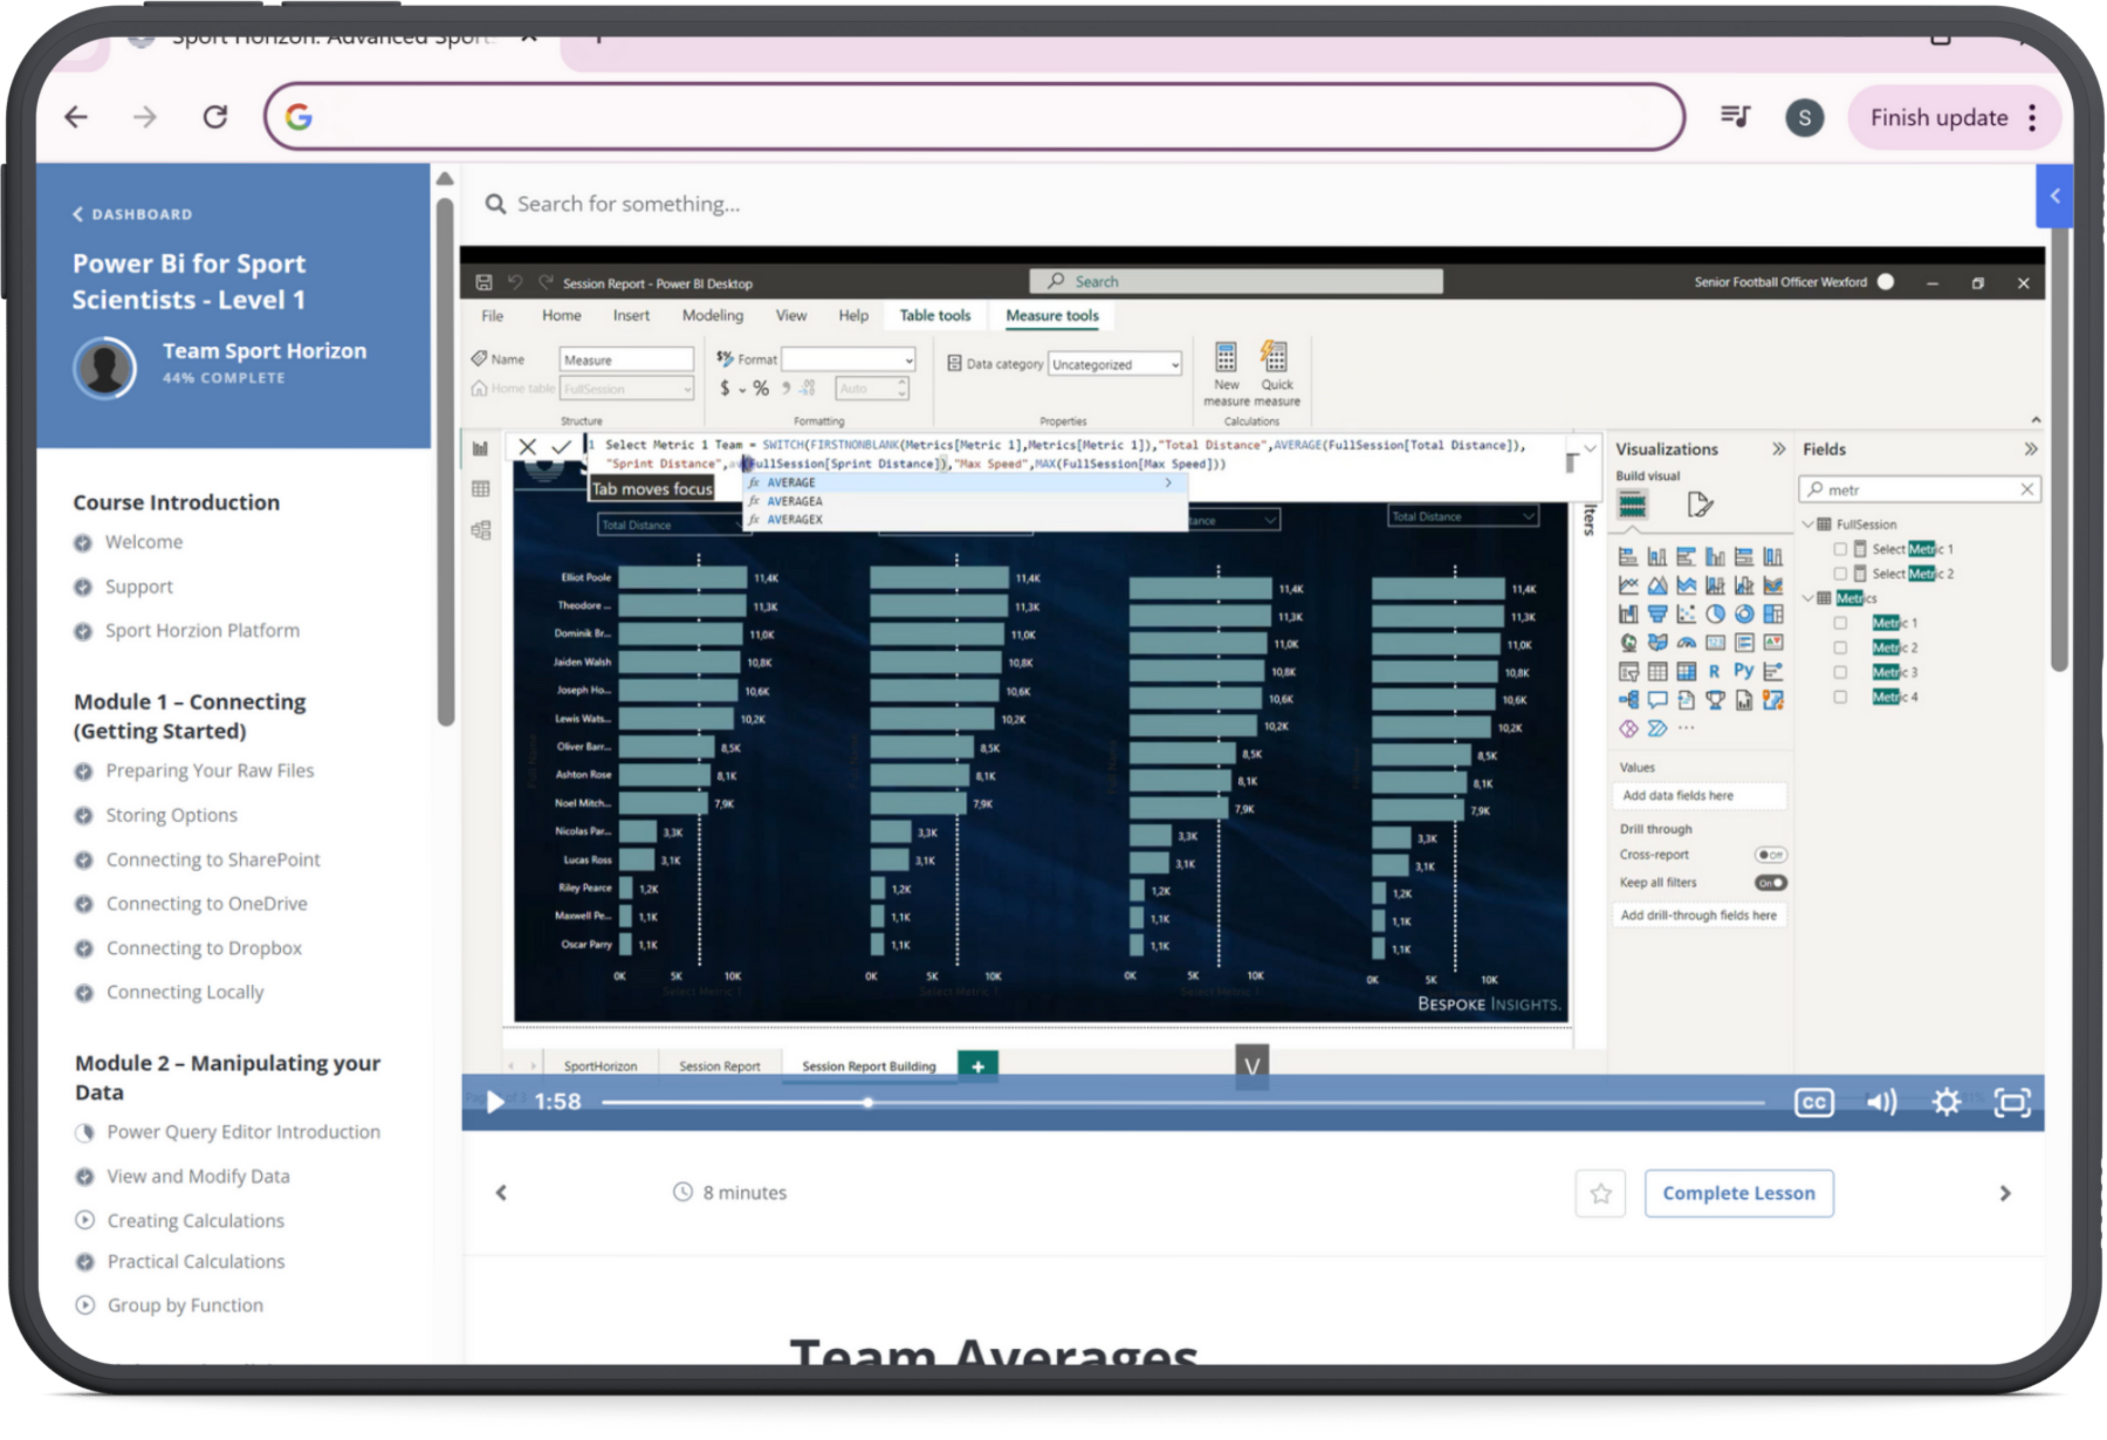The height and width of the screenshot is (1440, 2107).
Task: Open video settings gear icon
Action: point(1946,1102)
